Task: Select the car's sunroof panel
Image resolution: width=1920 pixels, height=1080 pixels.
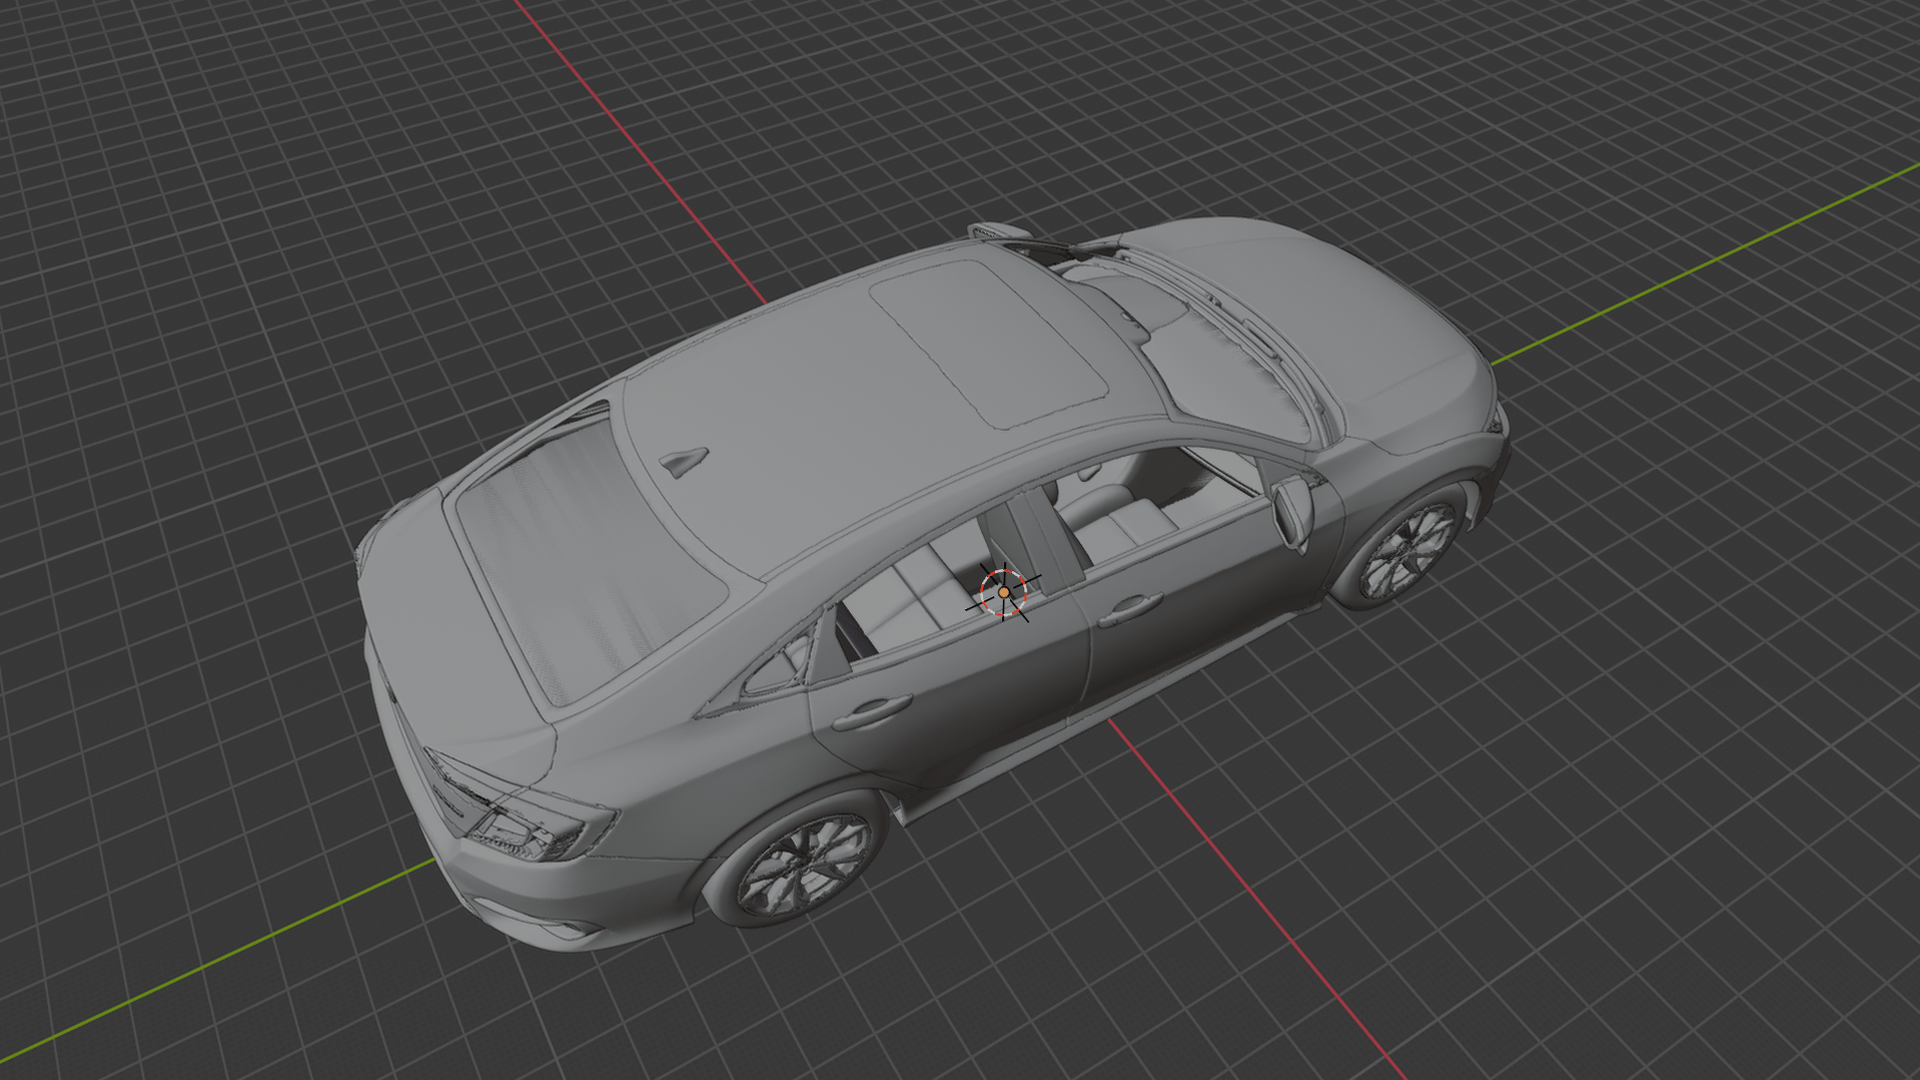Action: [x=988, y=343]
